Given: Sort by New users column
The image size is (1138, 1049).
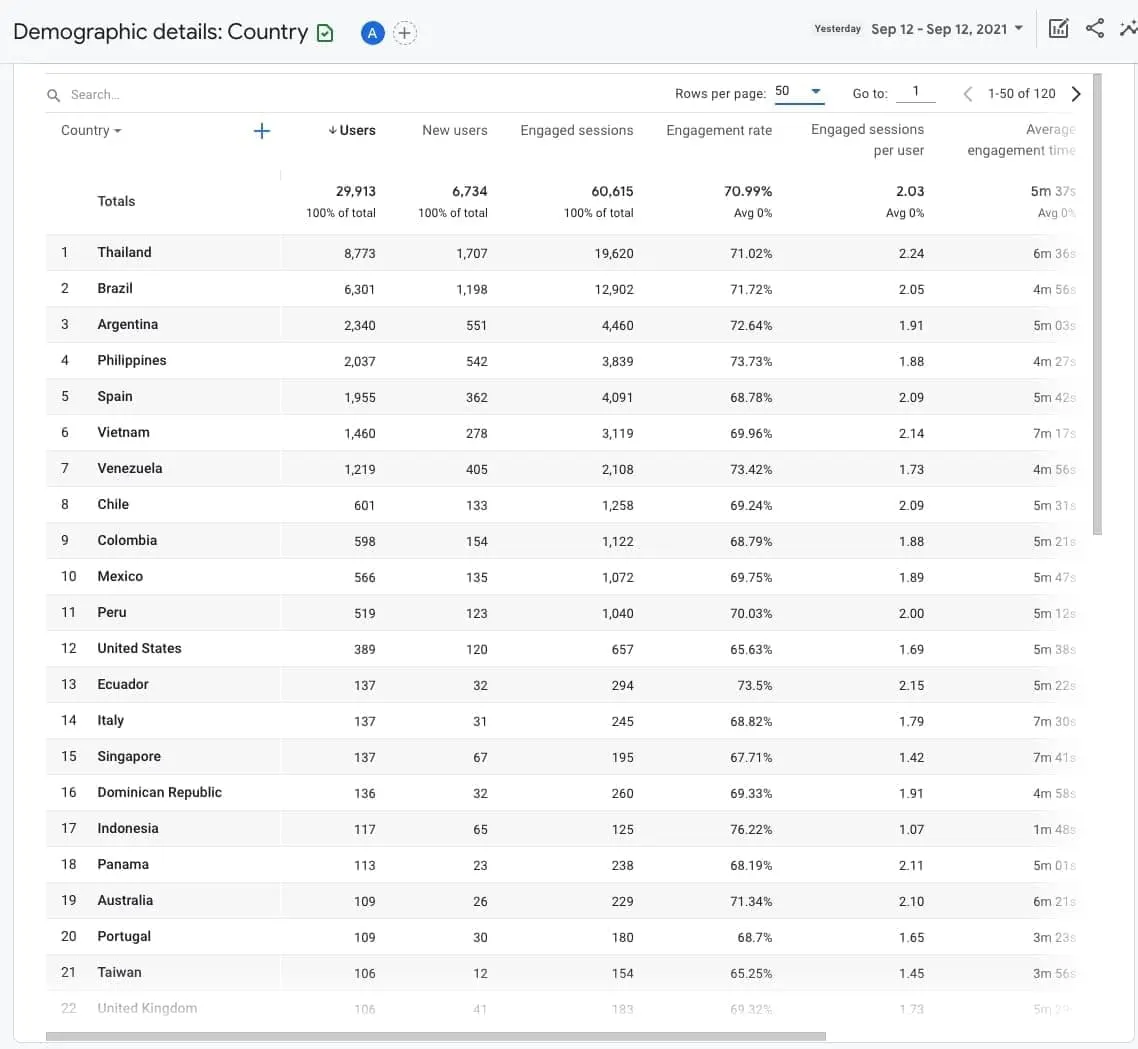Looking at the screenshot, I should click(454, 131).
